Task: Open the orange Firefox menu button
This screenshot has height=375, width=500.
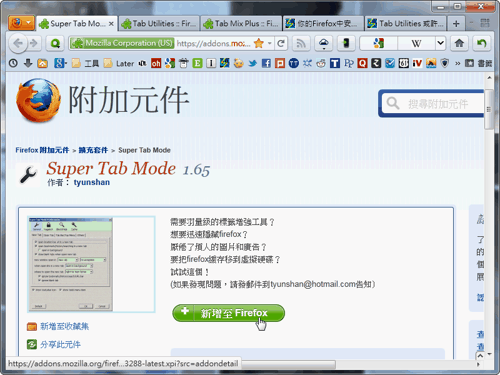Action: [22, 23]
